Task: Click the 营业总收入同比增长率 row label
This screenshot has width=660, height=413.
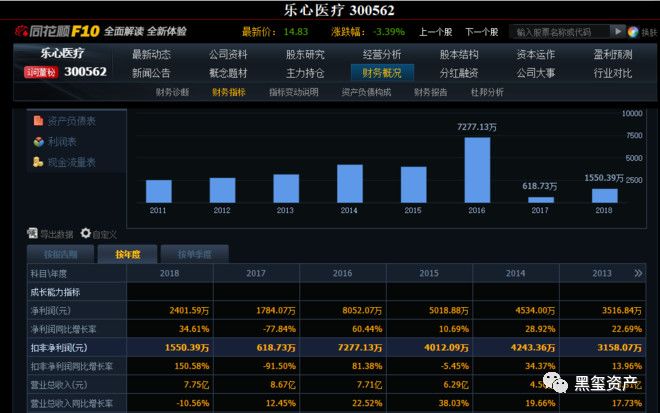Action: tap(72, 403)
